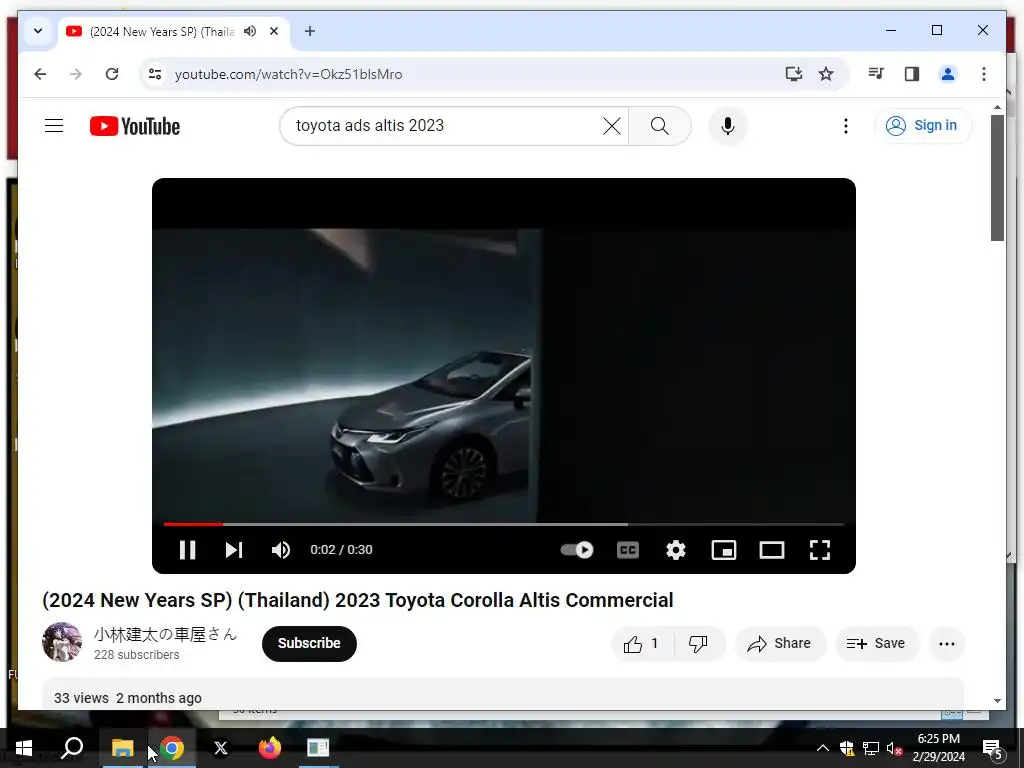Open X app in taskbar
1024x768 pixels.
click(x=221, y=748)
